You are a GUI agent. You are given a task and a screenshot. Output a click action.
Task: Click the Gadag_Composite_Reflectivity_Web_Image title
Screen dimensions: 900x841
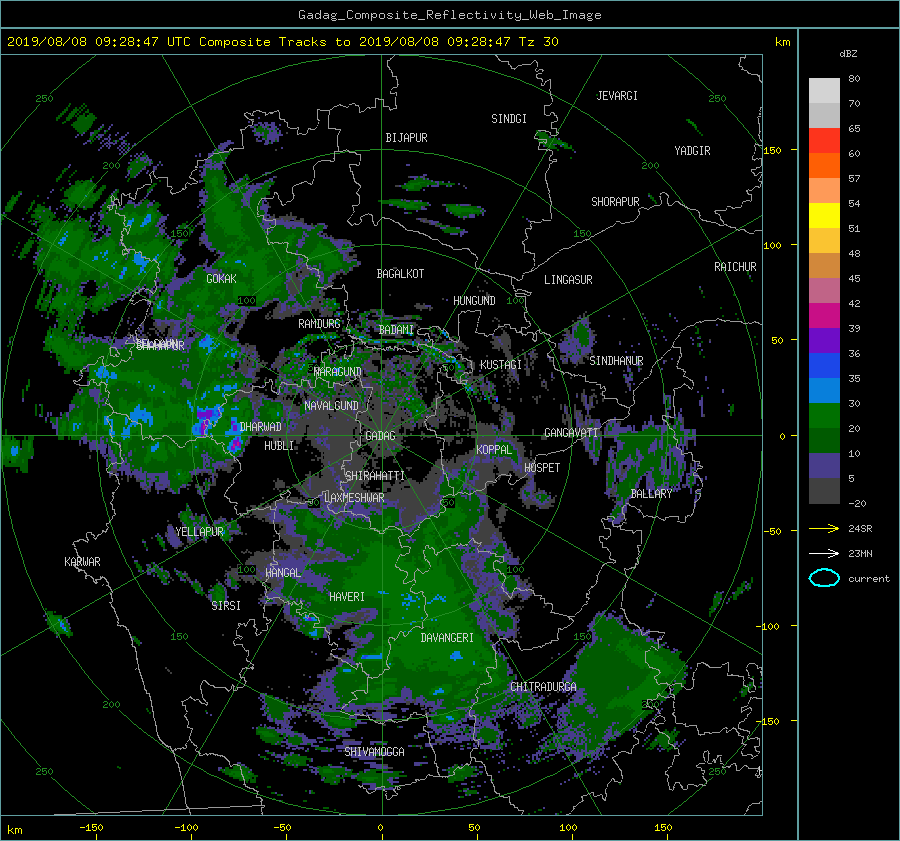pos(449,15)
